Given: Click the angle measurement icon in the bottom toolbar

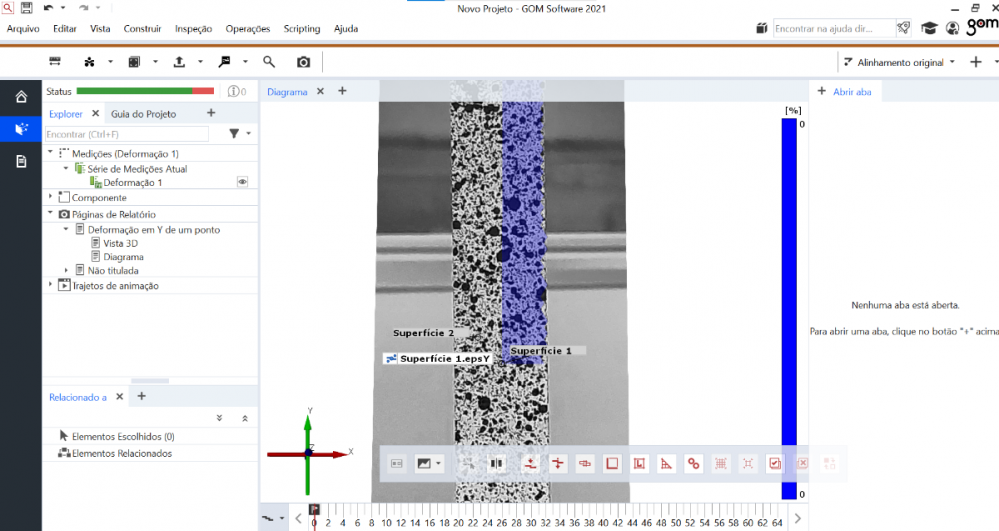Looking at the screenshot, I should coord(667,464).
